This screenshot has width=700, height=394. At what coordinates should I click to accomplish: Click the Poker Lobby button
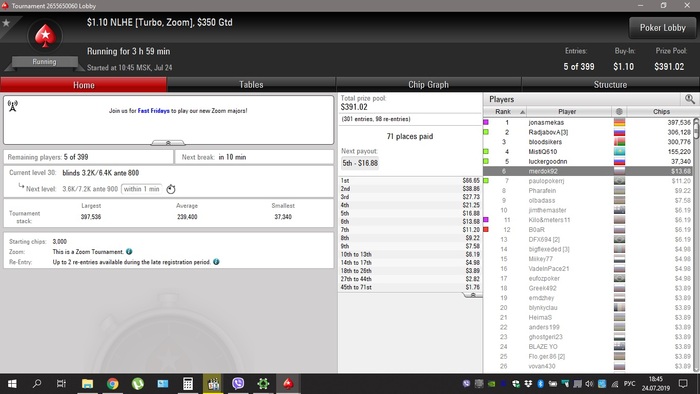pos(662,28)
